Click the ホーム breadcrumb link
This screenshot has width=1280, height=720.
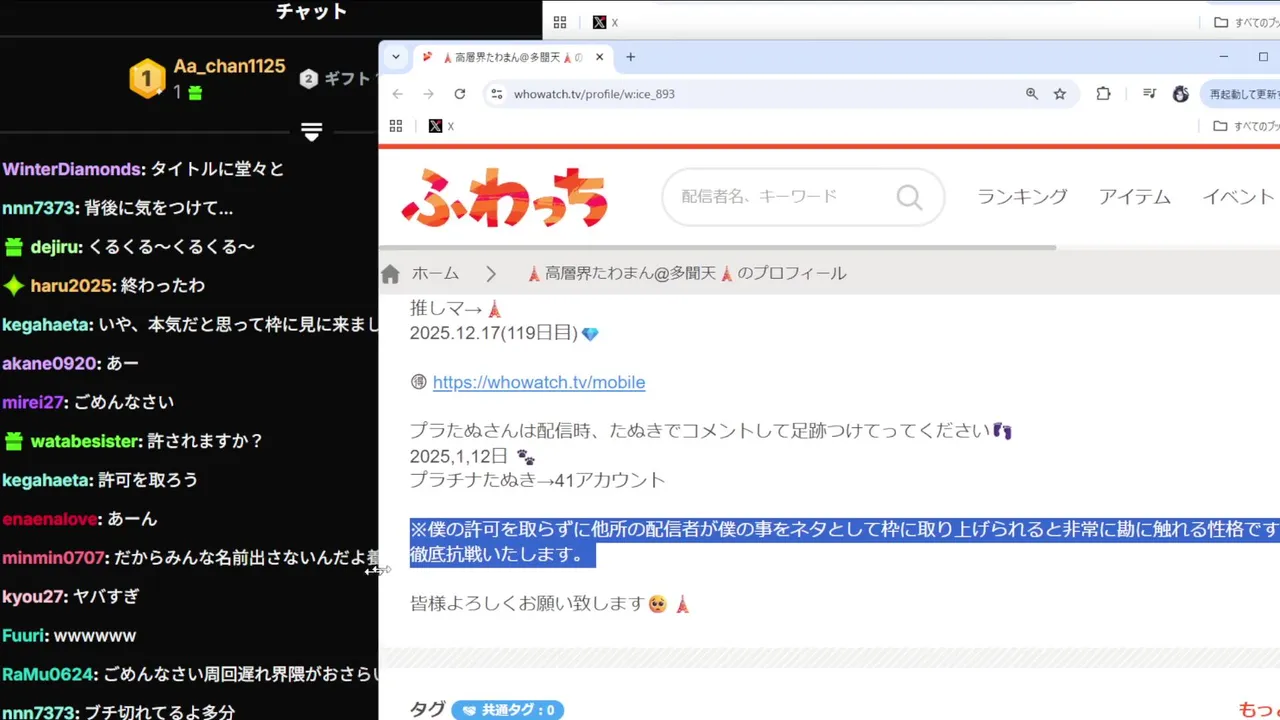[x=435, y=274]
